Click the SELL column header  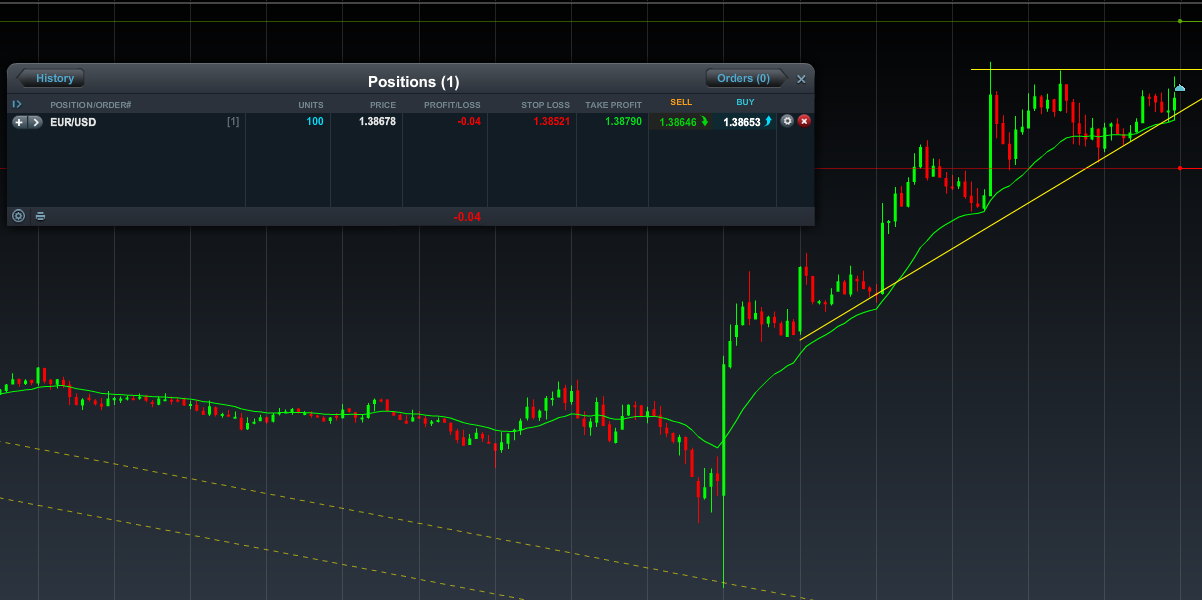pos(681,102)
